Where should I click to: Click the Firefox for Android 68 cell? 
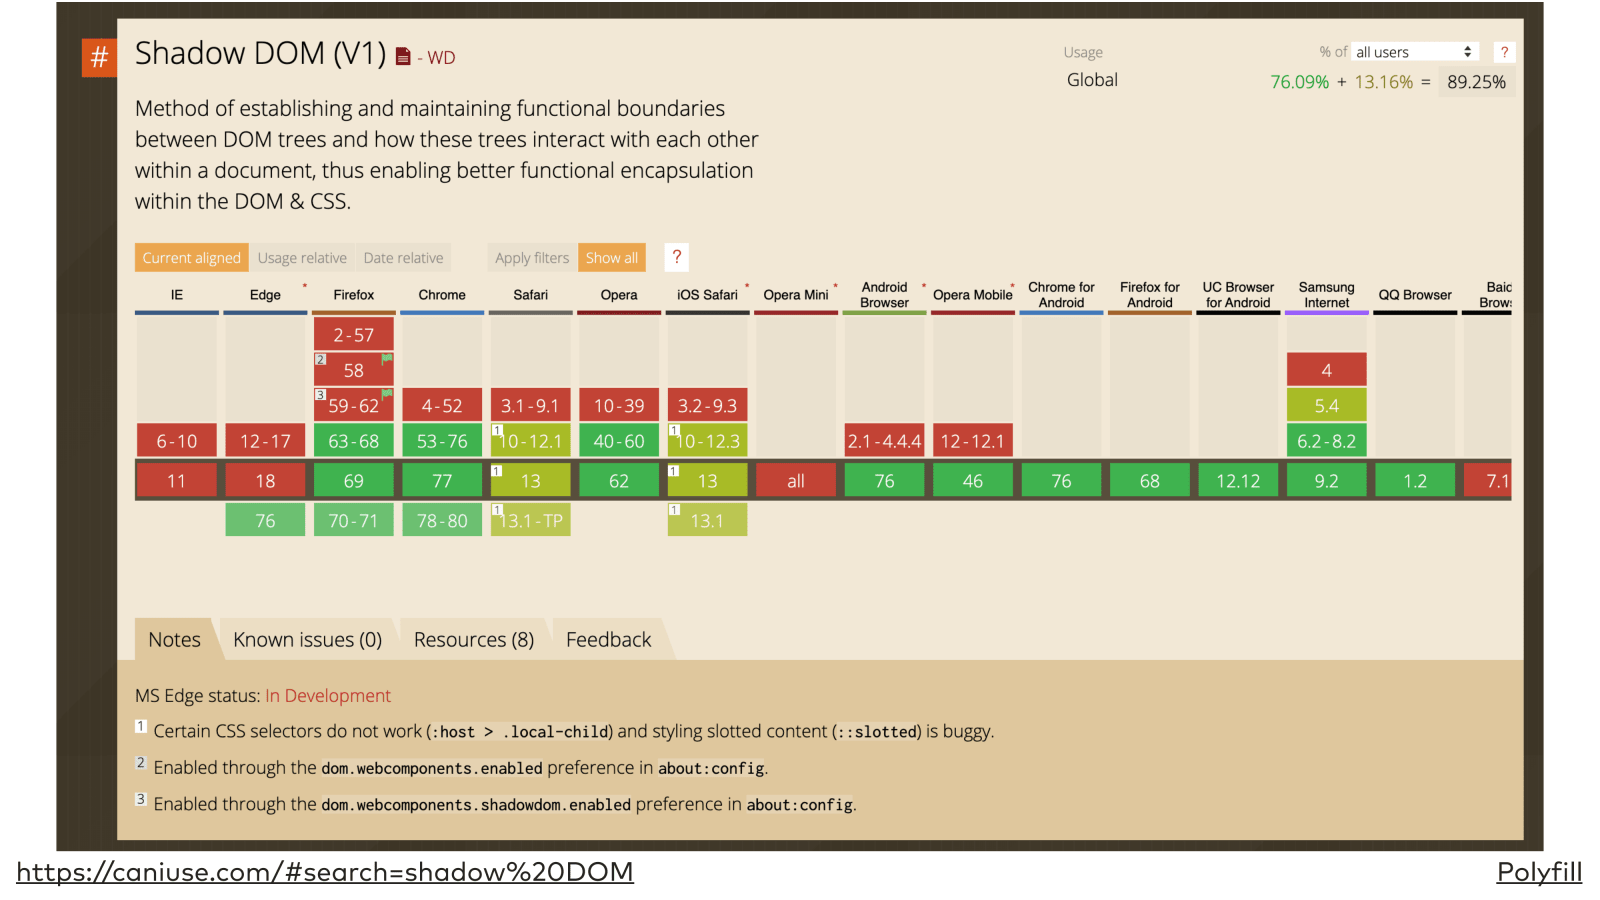pyautogui.click(x=1150, y=481)
